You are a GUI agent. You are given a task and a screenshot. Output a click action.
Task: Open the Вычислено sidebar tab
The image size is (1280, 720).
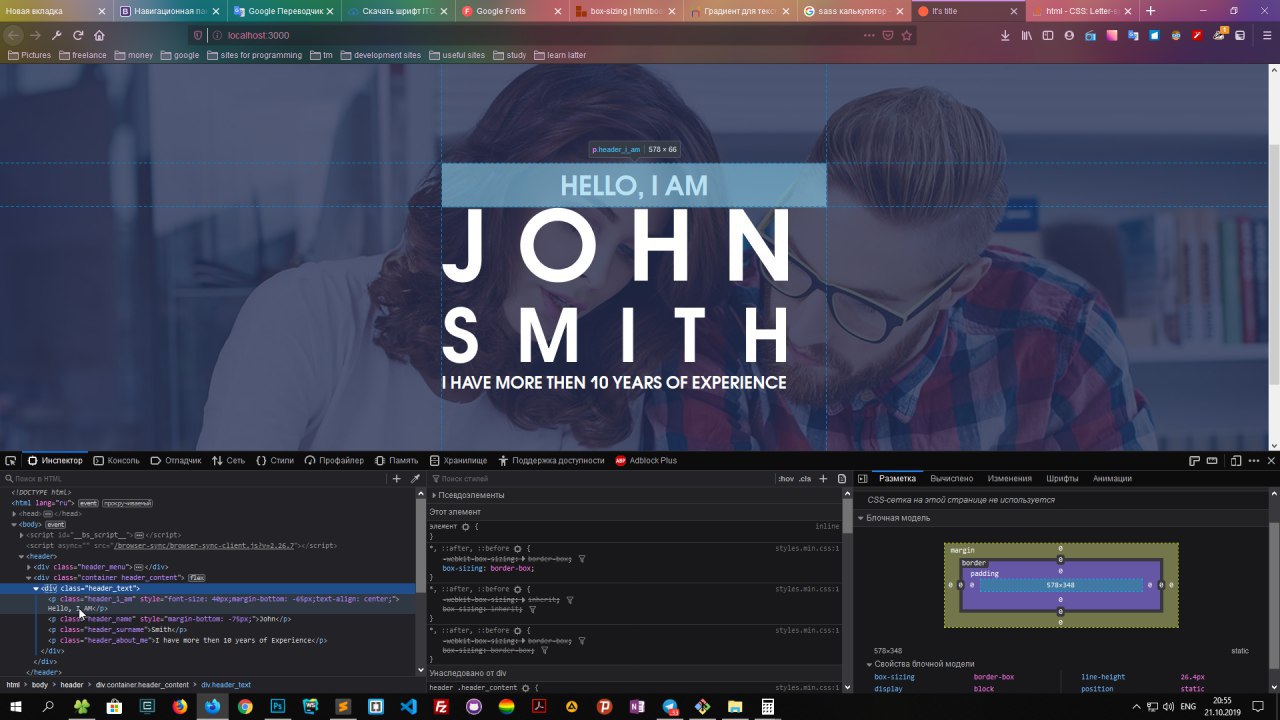951,479
